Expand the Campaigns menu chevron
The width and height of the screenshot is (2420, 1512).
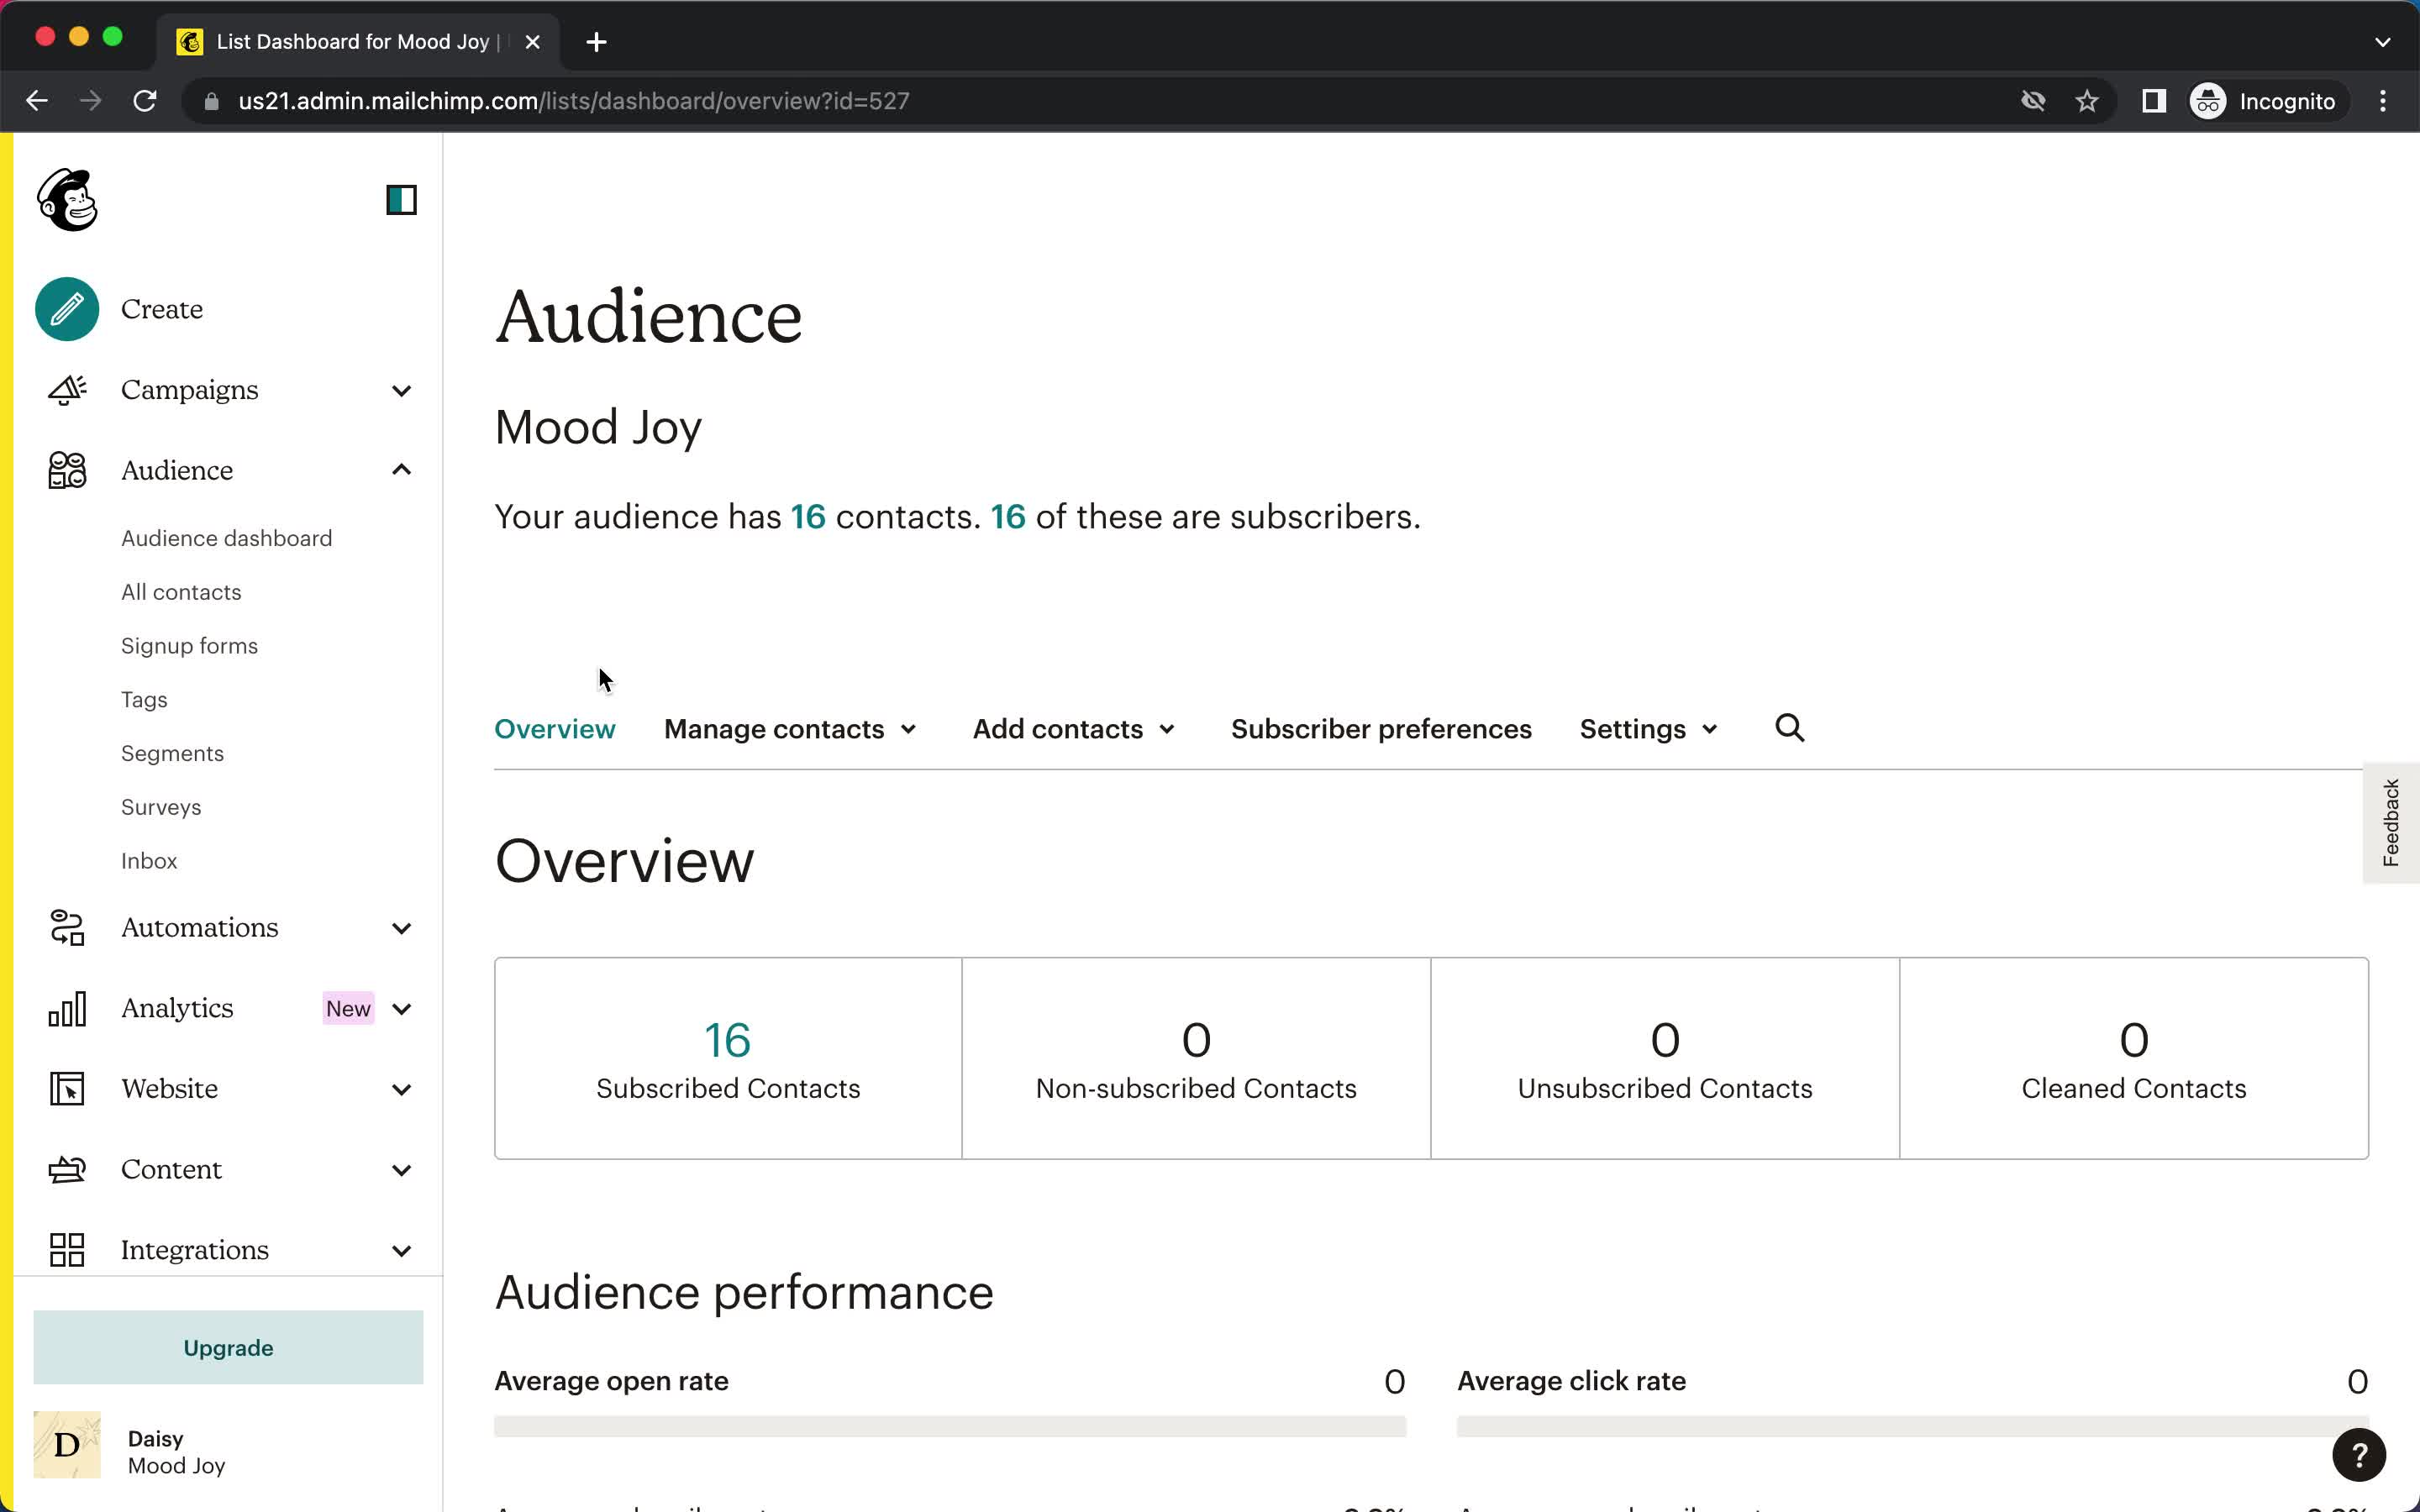(401, 390)
